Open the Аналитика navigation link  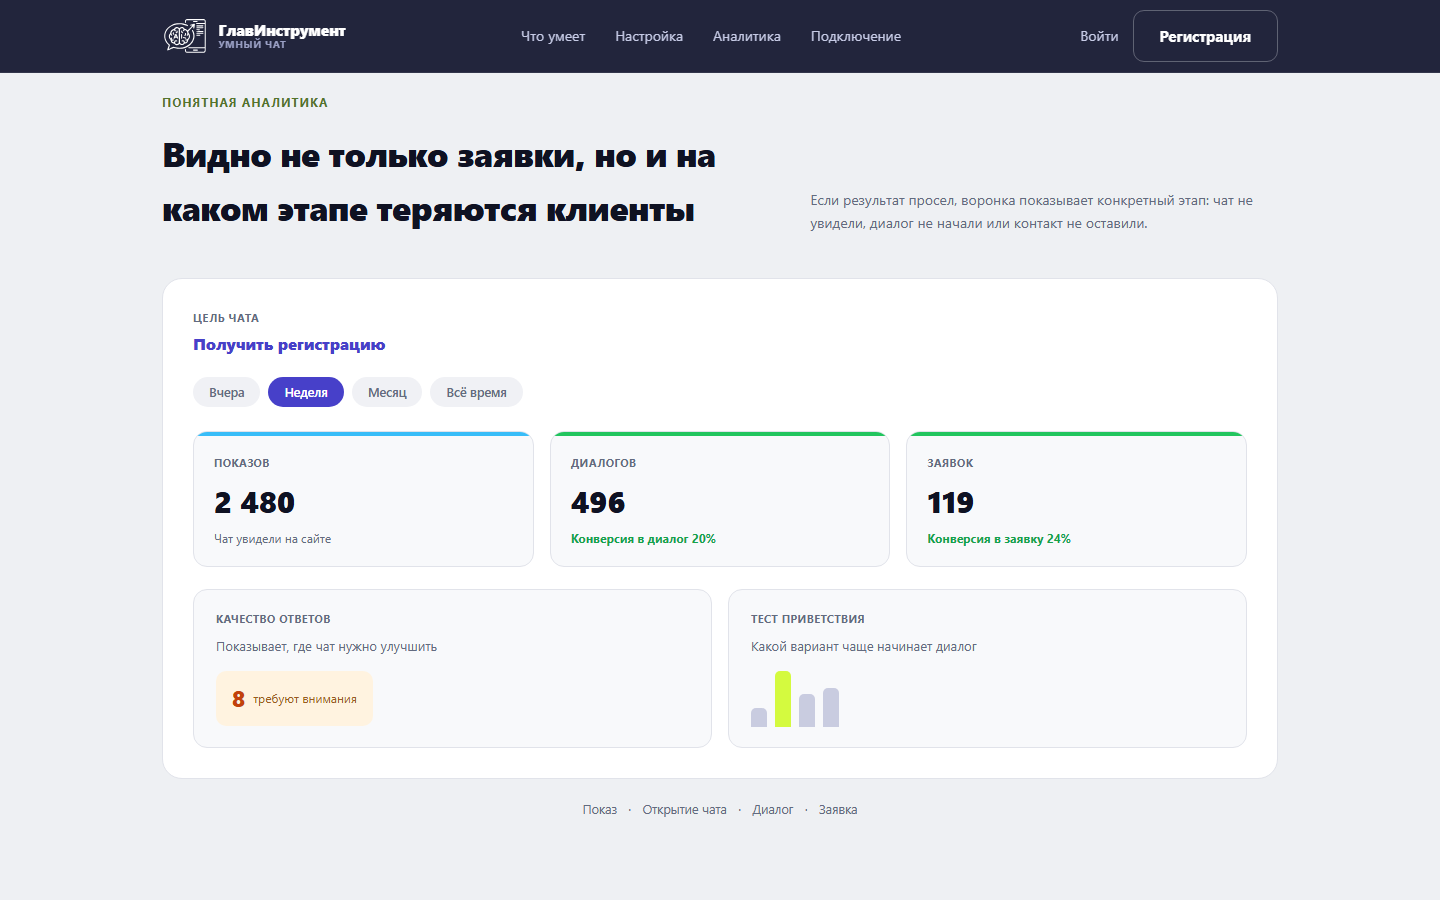(747, 37)
